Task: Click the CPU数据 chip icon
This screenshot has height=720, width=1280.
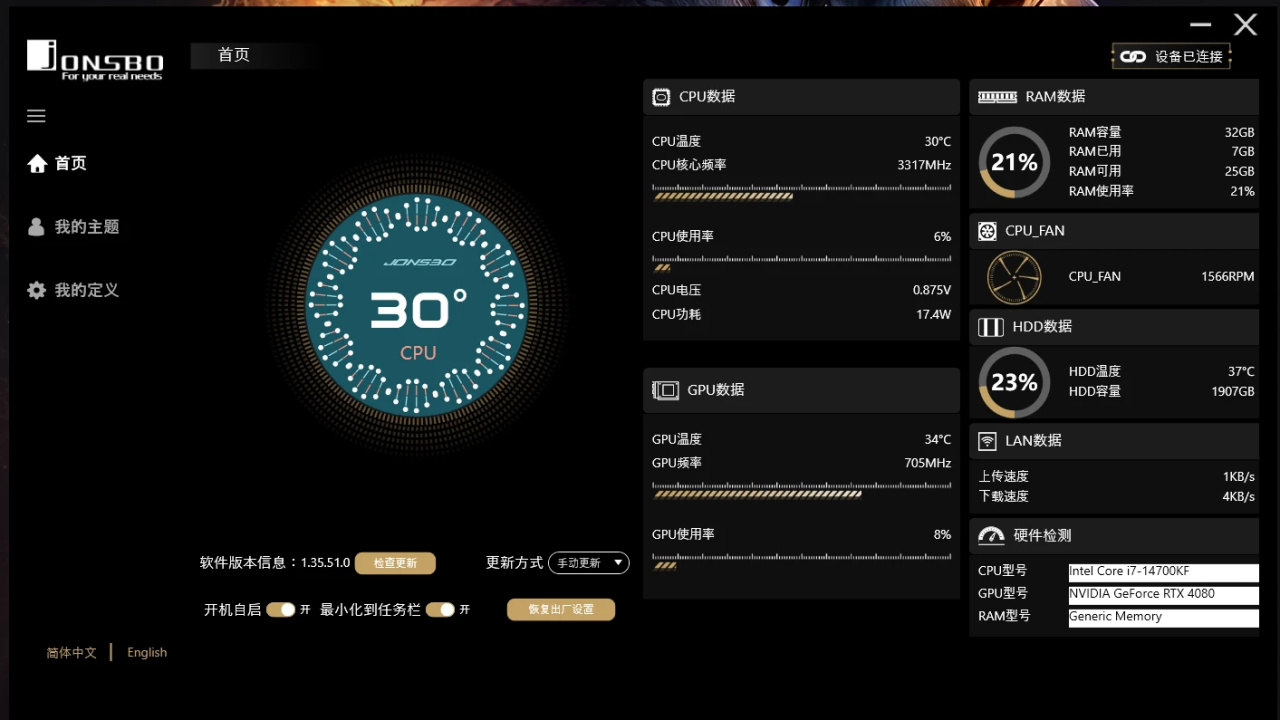Action: [x=661, y=97]
